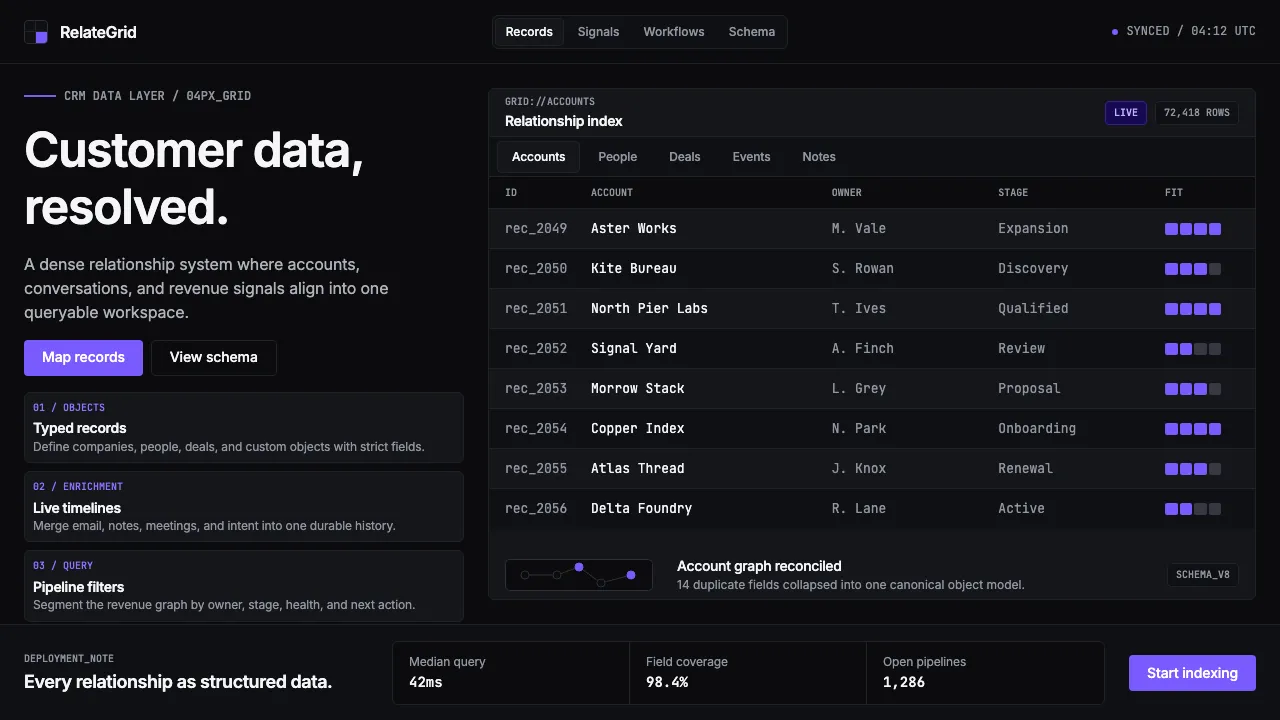Click the SYNCED / 04:12 UTC status
Image resolution: width=1280 pixels, height=720 pixels.
(1184, 32)
